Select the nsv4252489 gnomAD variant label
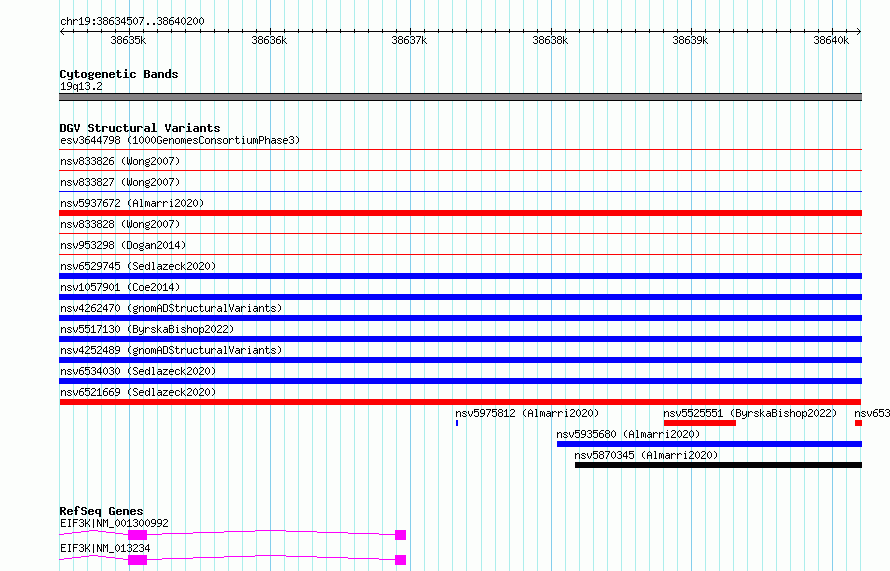This screenshot has width=890, height=571. point(171,350)
